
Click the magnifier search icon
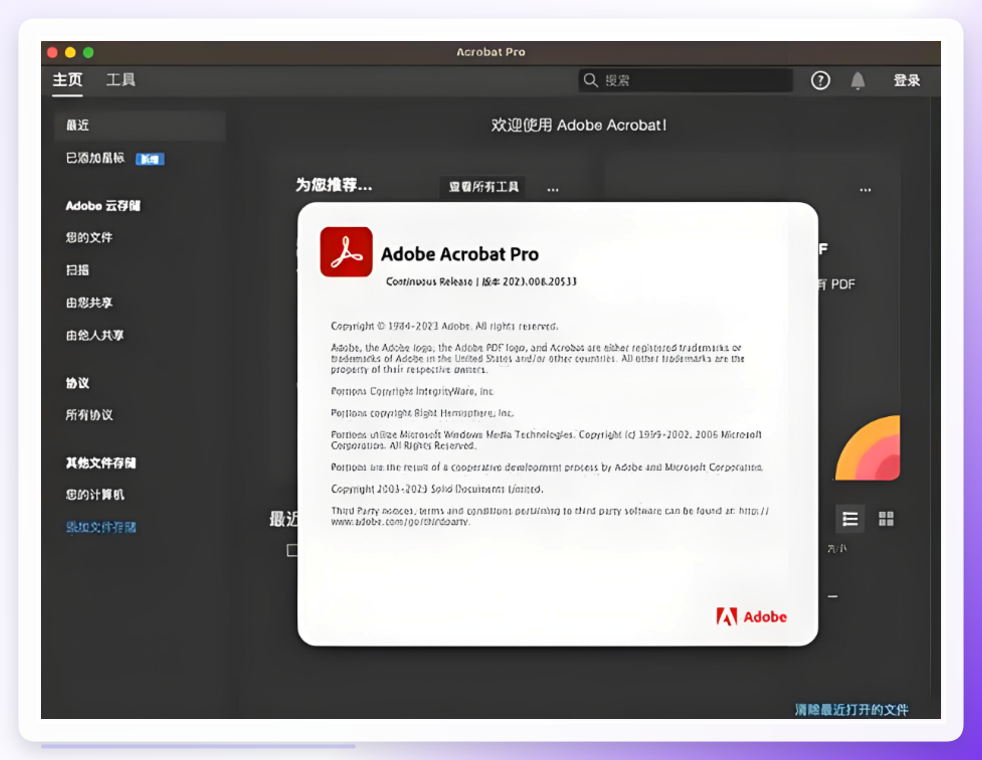coord(591,80)
